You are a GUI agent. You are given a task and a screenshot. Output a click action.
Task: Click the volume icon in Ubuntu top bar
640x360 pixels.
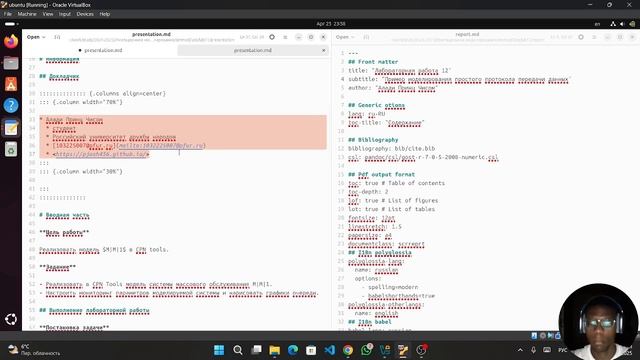[622, 24]
